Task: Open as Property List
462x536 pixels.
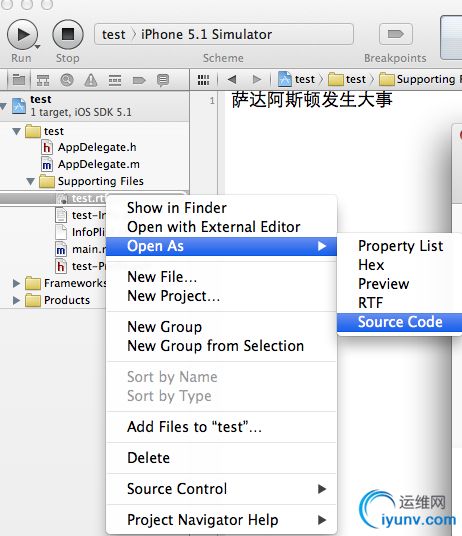Action: [400, 246]
